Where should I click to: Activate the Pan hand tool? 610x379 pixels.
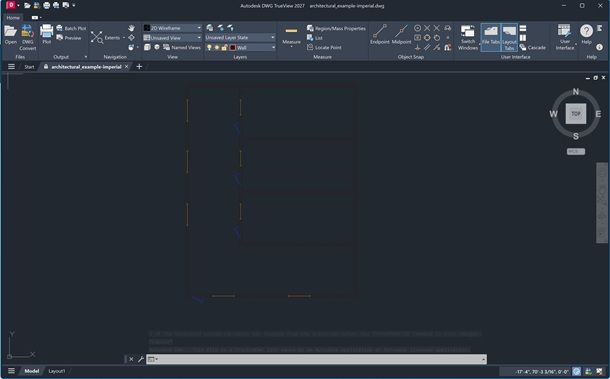click(x=131, y=28)
